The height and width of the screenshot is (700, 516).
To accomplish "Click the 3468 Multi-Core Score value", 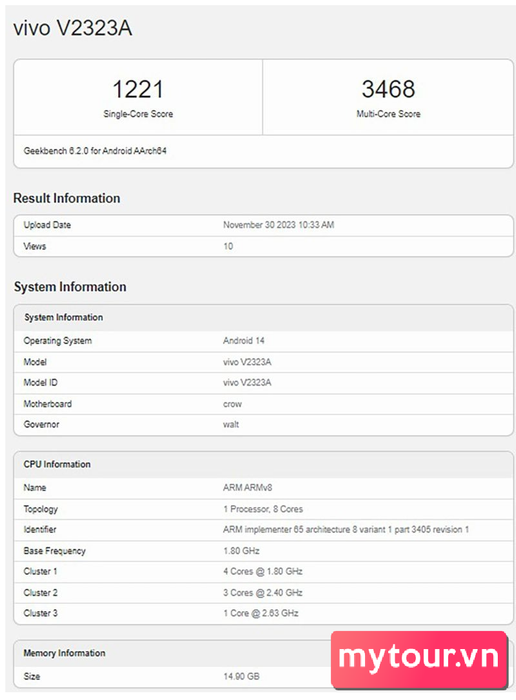I will [x=388, y=89].
